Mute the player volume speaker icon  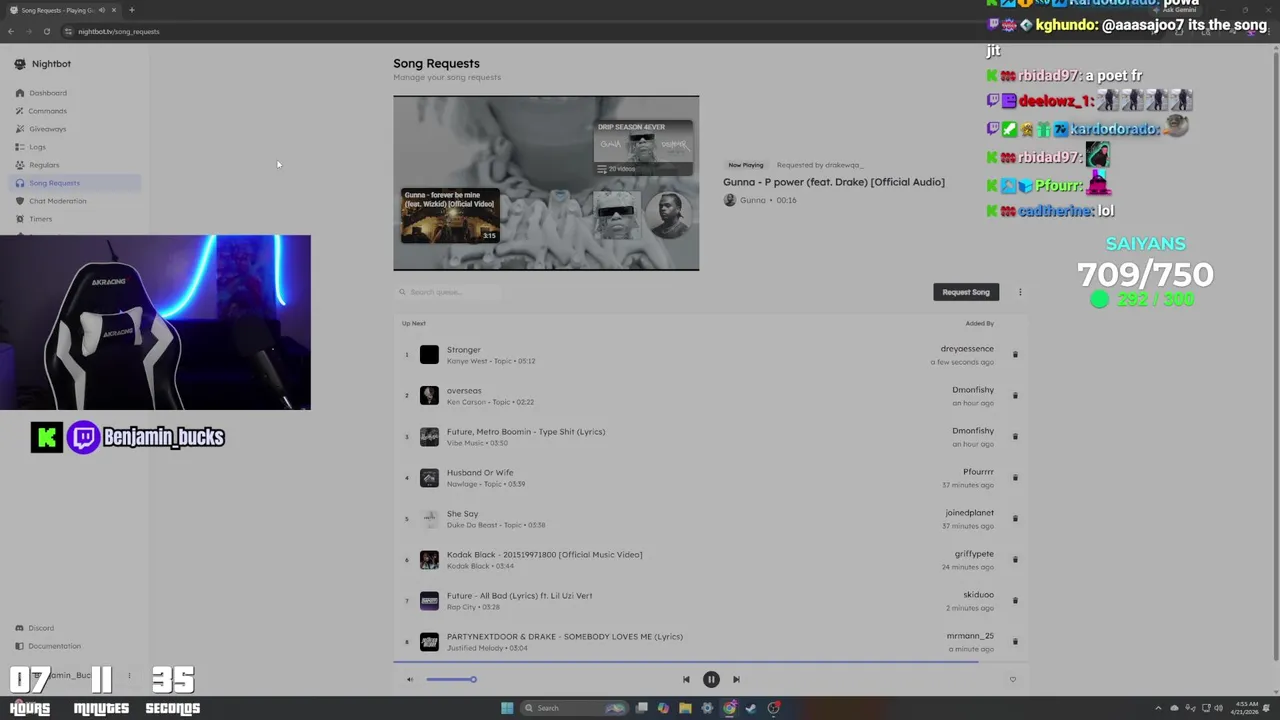409,680
